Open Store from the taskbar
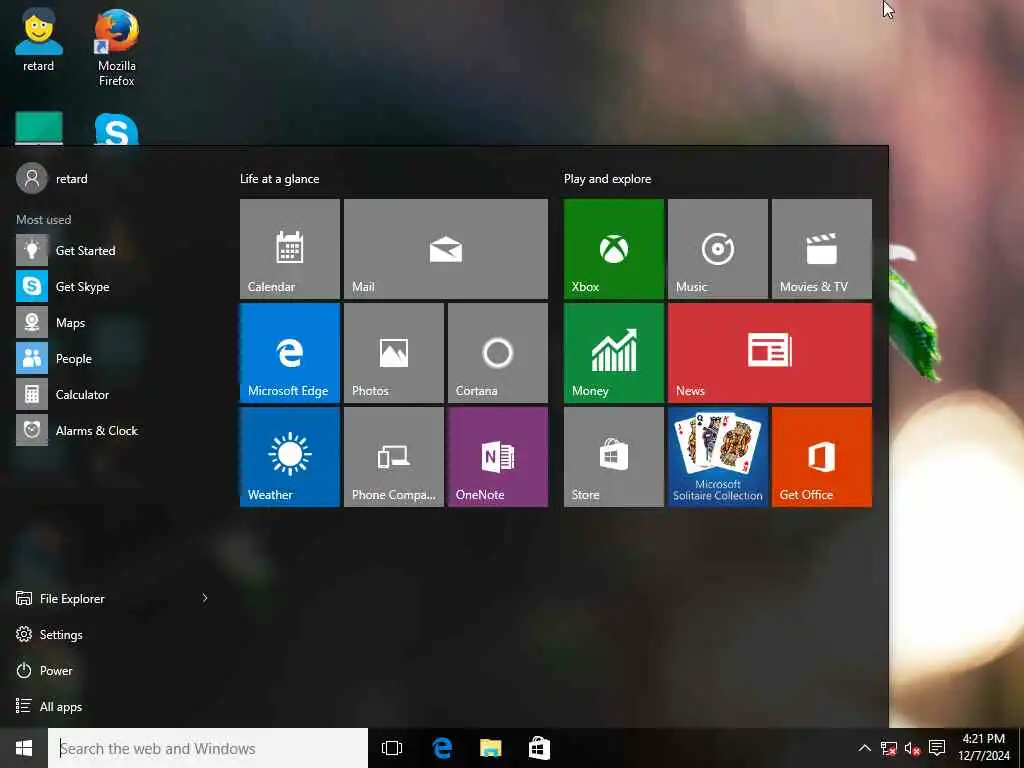 539,748
